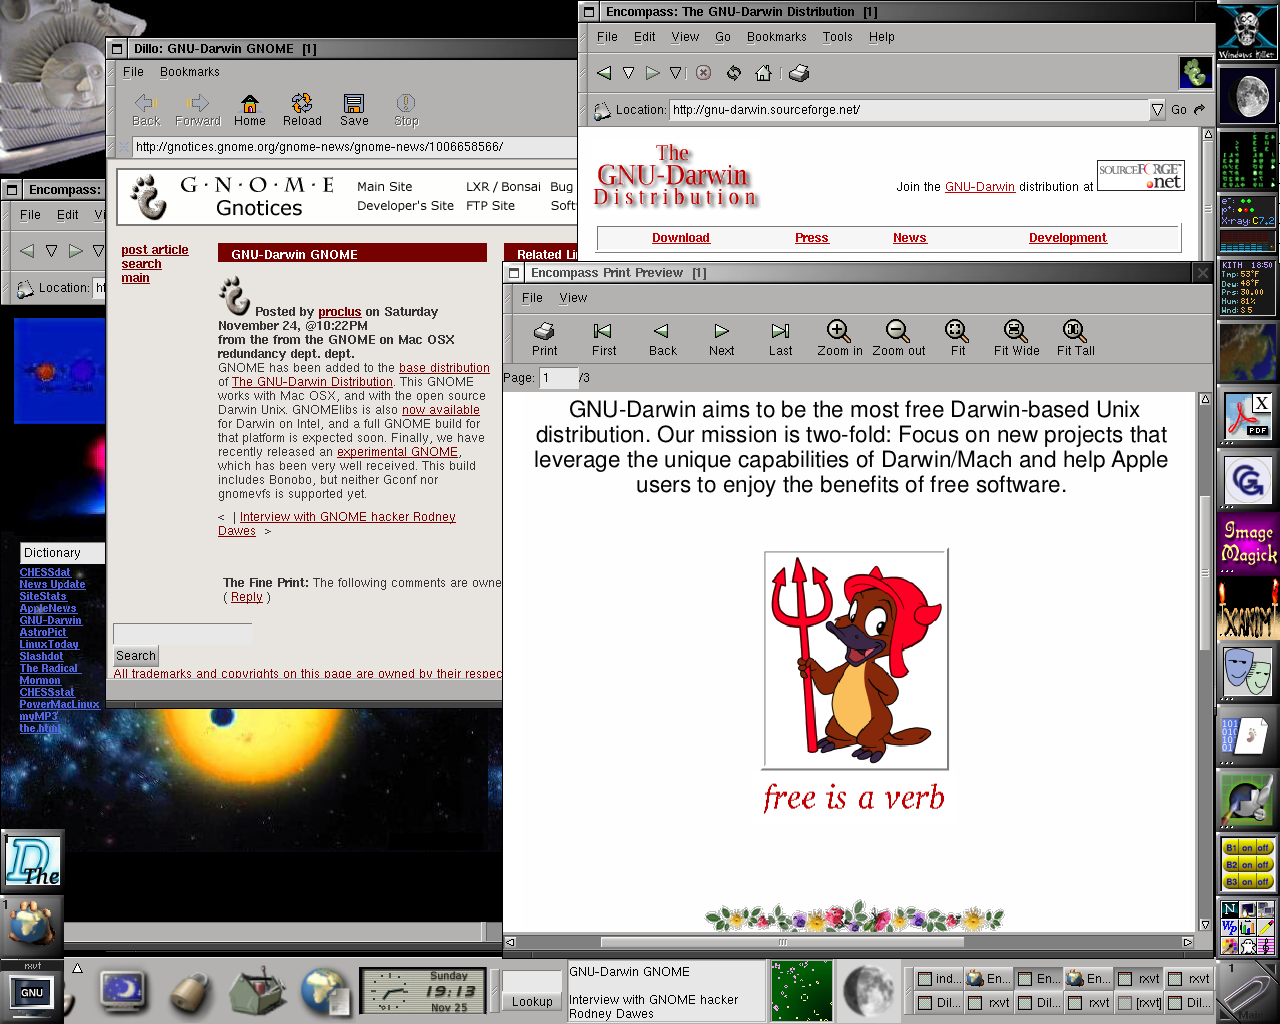Expand the sourceforge Location URL dropdown arrow
1280x1024 pixels.
pos(1157,110)
